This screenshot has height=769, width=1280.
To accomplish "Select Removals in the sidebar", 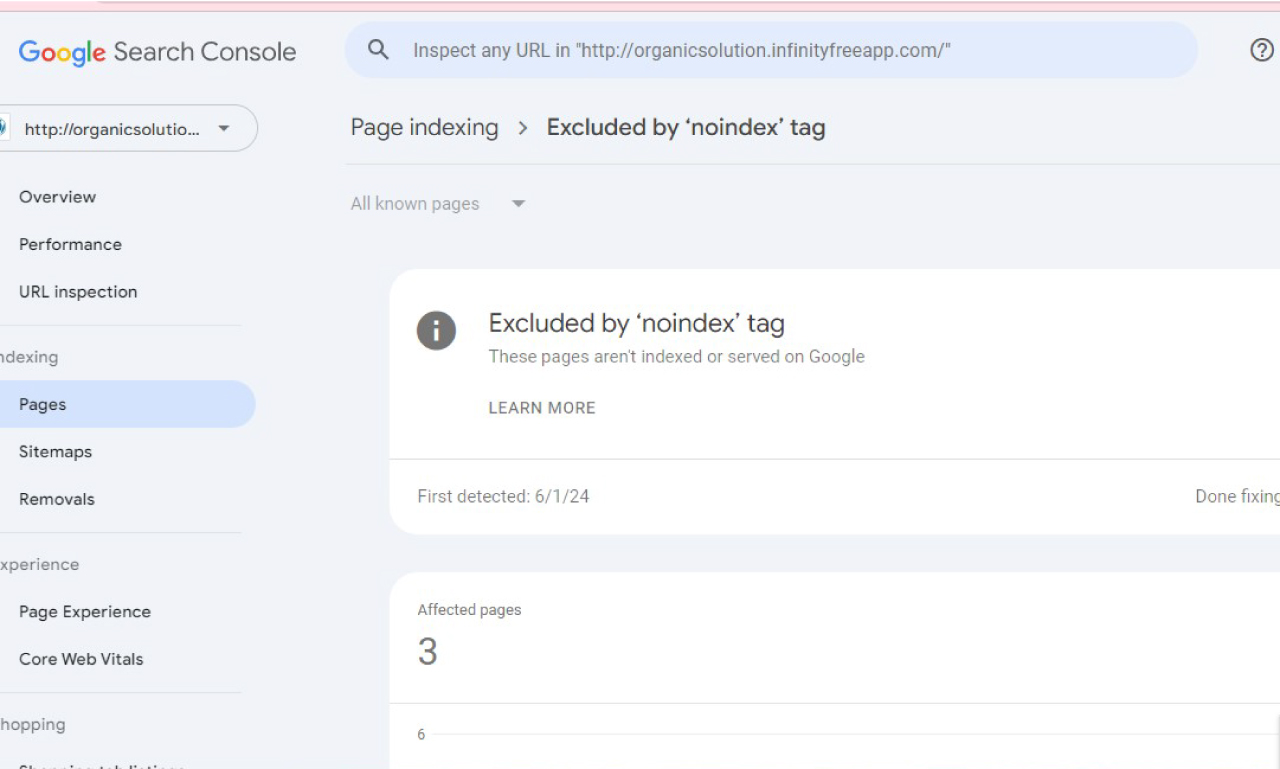I will pyautogui.click(x=57, y=498).
